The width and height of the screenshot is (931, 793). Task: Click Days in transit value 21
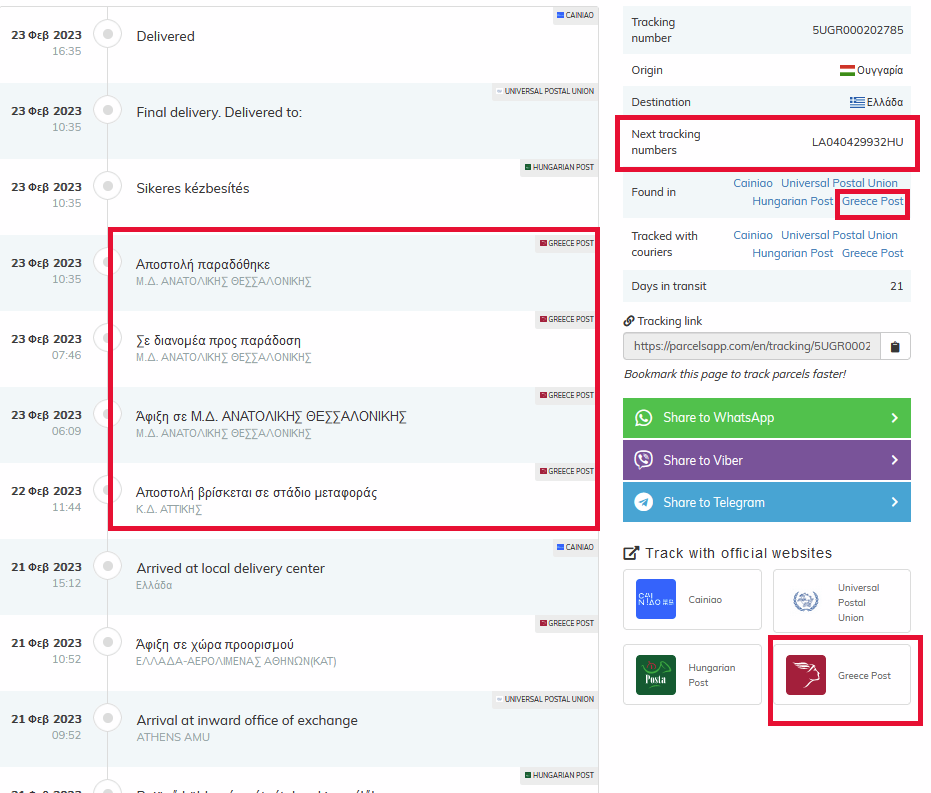coord(897,287)
